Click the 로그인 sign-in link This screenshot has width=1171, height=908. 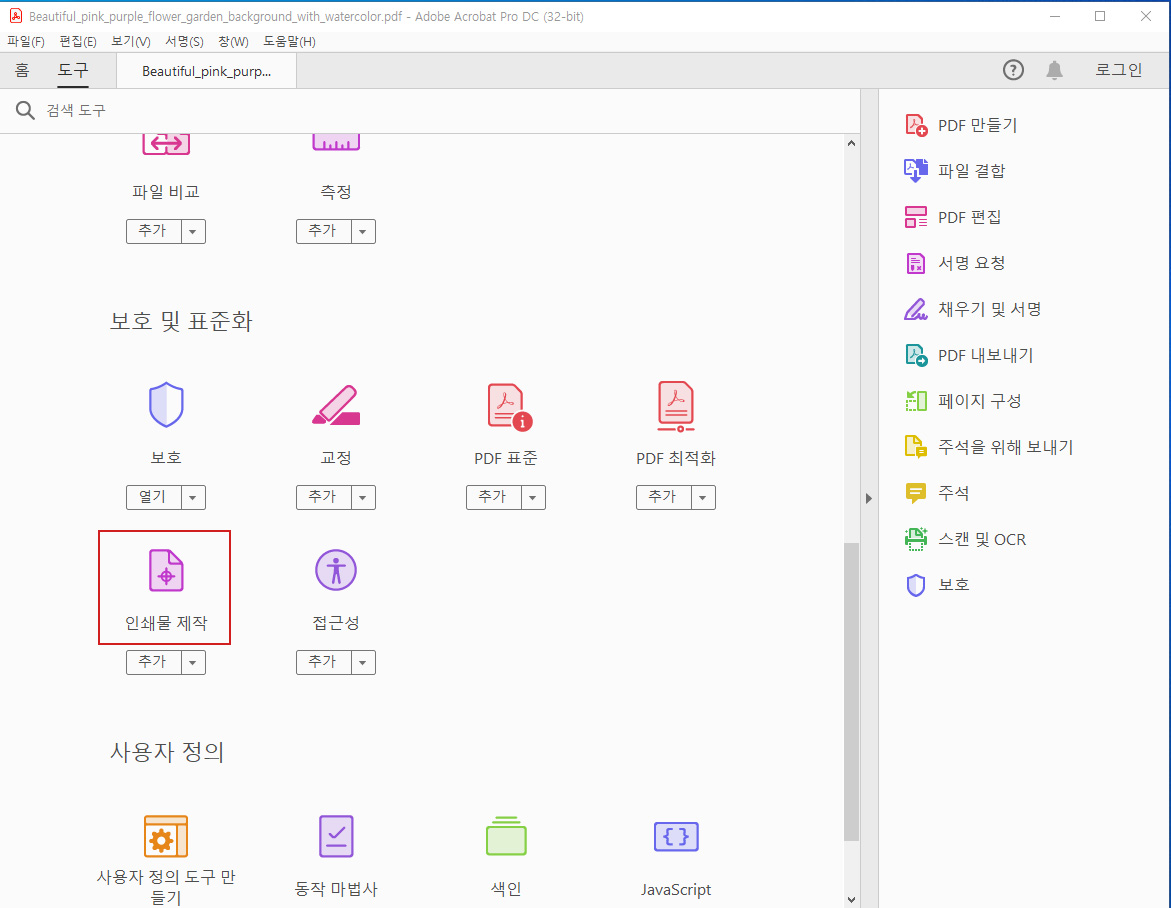(x=1118, y=70)
